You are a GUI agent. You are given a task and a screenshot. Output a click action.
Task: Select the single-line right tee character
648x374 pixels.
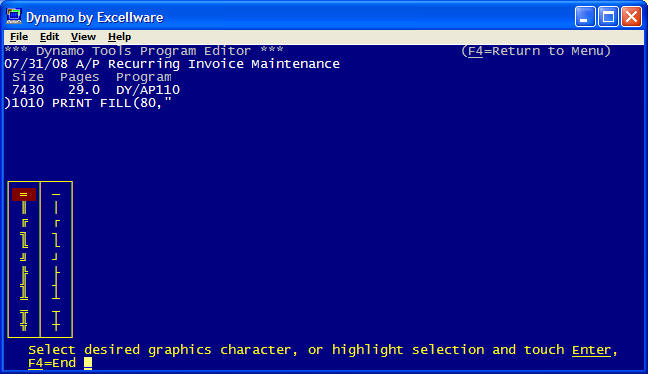pyautogui.click(x=55, y=286)
